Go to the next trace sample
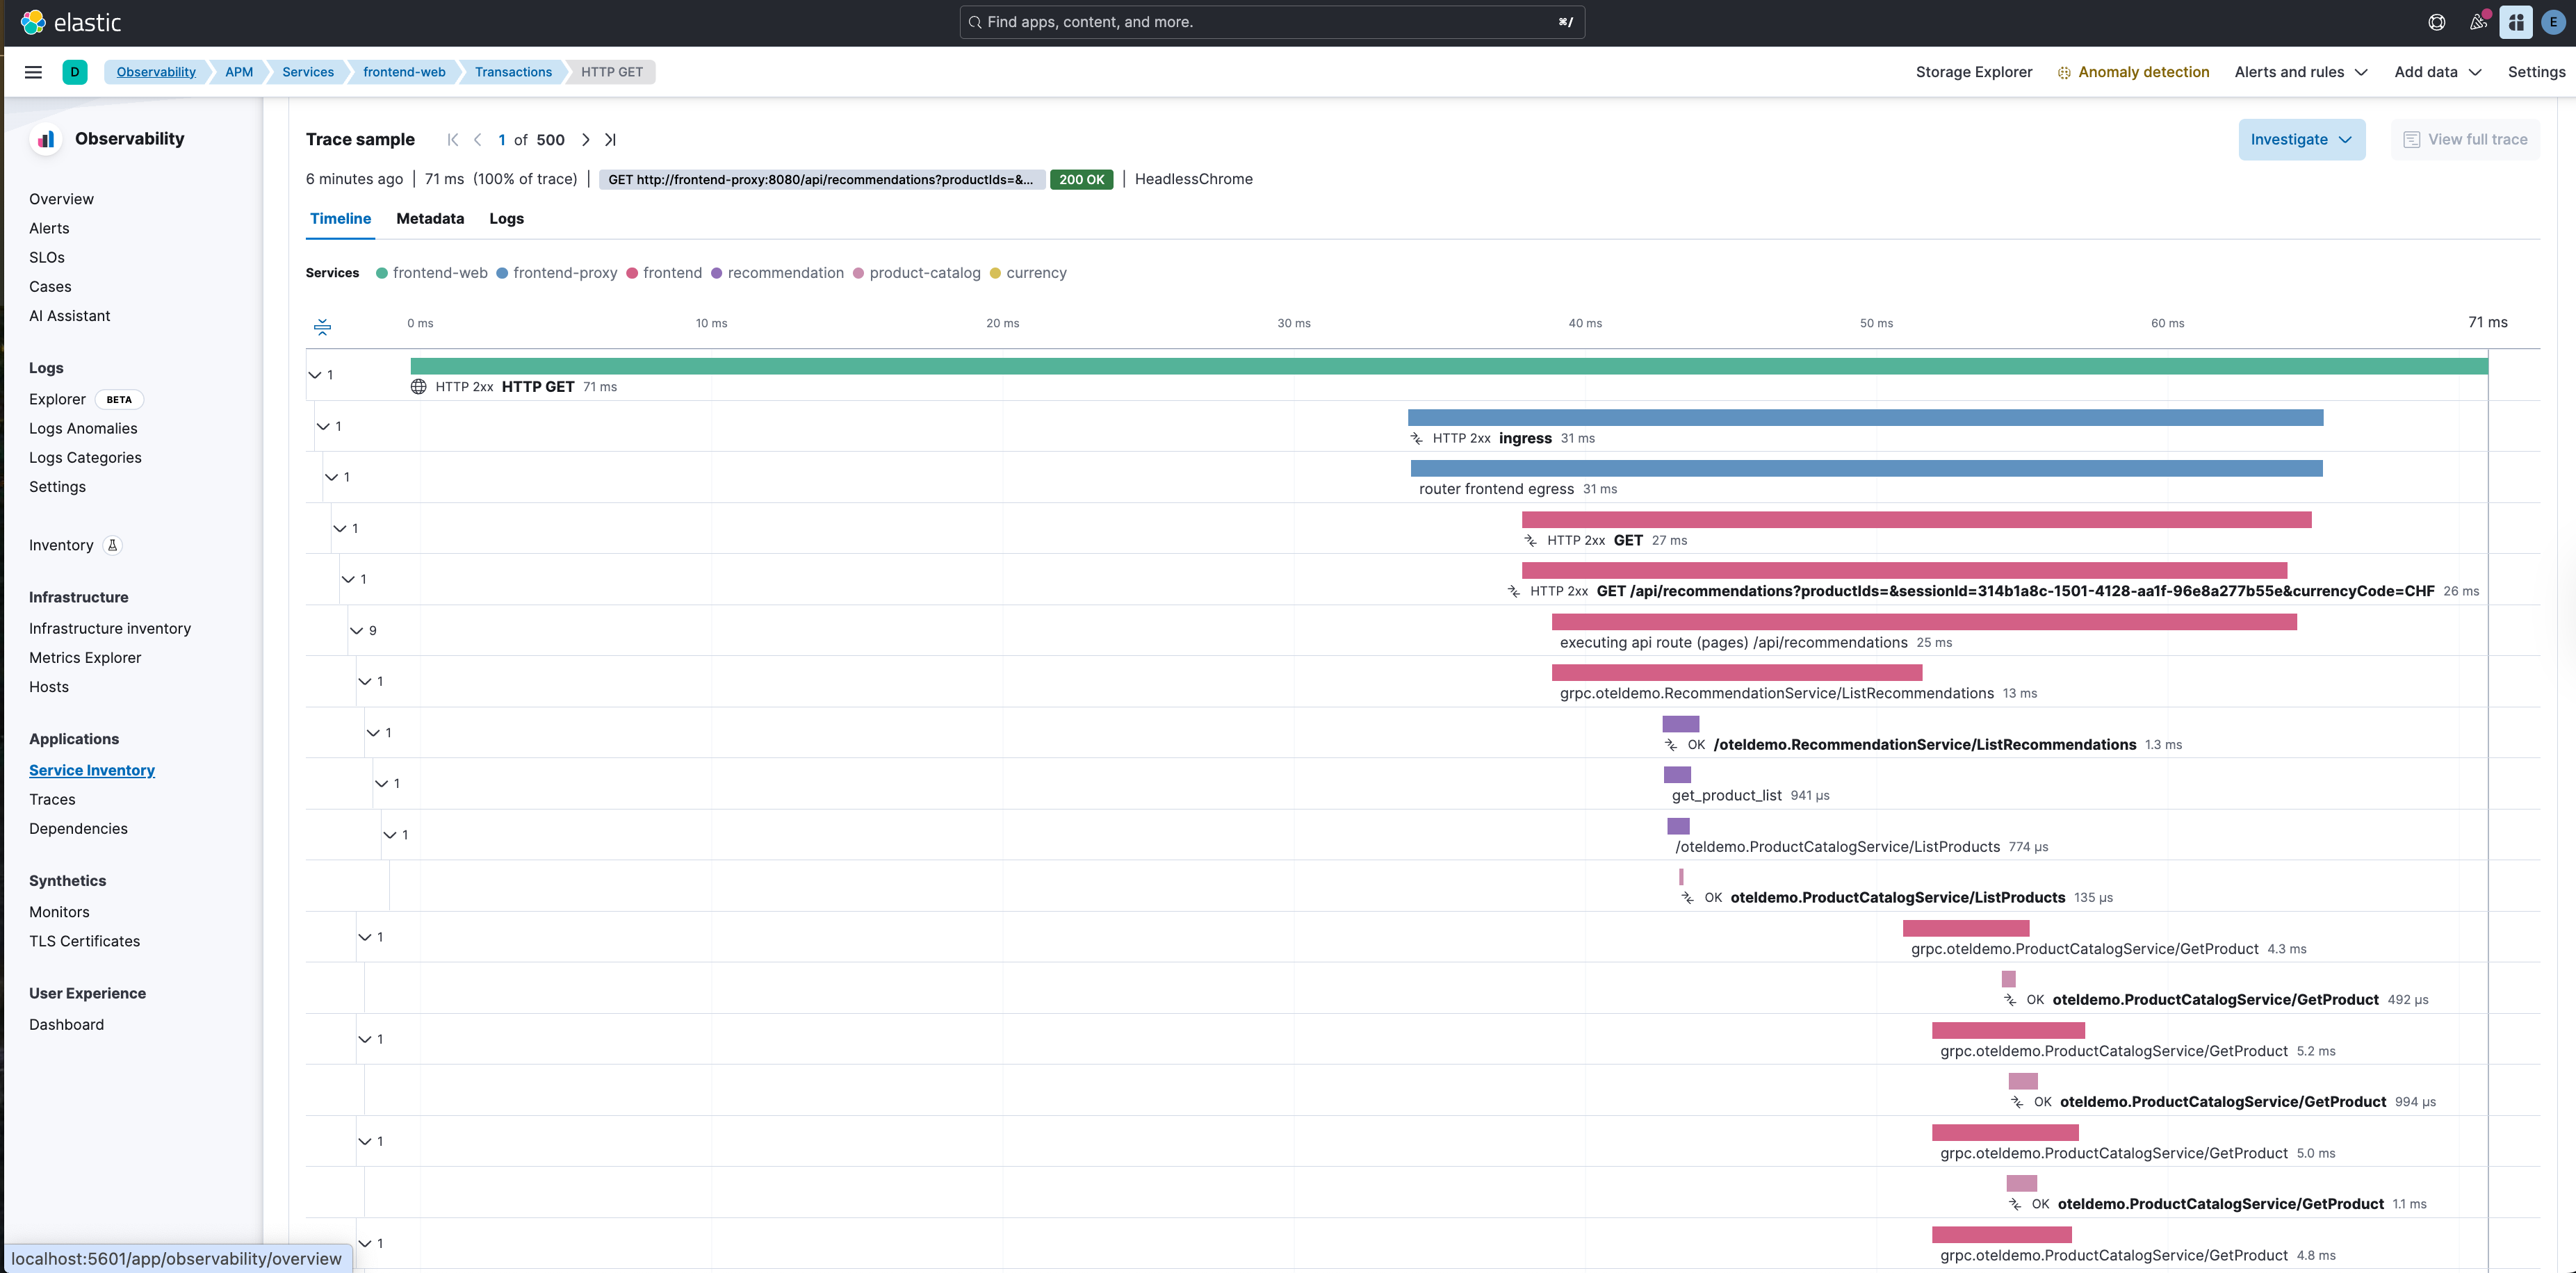Screen dimensions: 2576x1273 [586, 140]
